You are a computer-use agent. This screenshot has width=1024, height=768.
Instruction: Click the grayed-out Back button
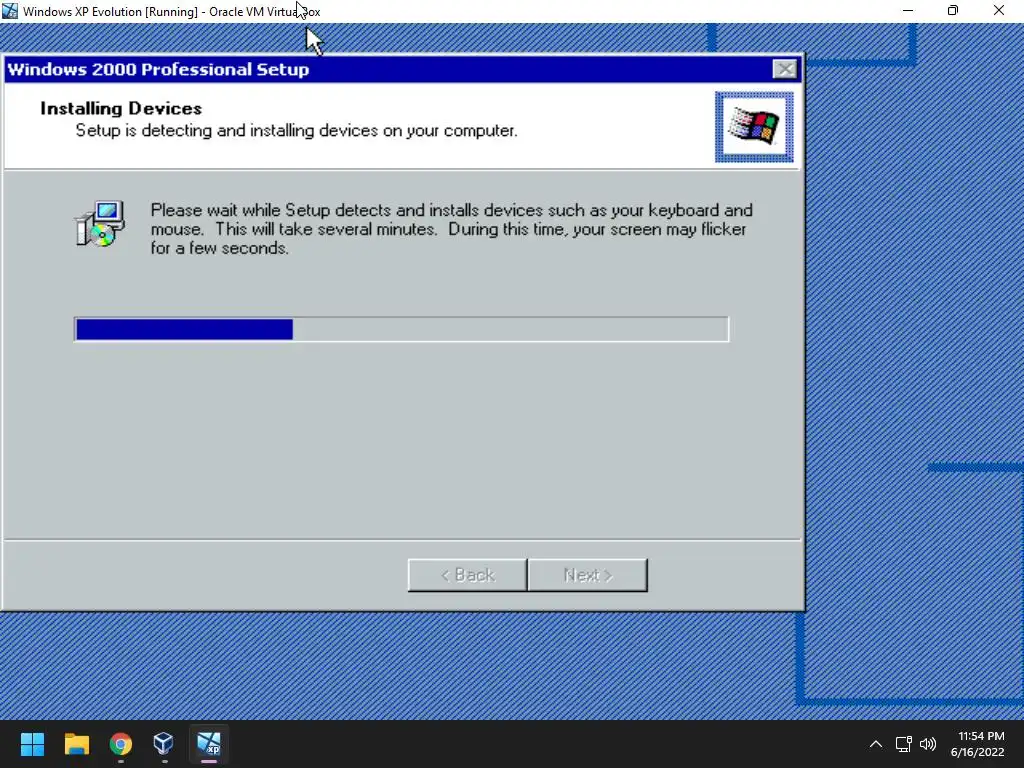(468, 575)
